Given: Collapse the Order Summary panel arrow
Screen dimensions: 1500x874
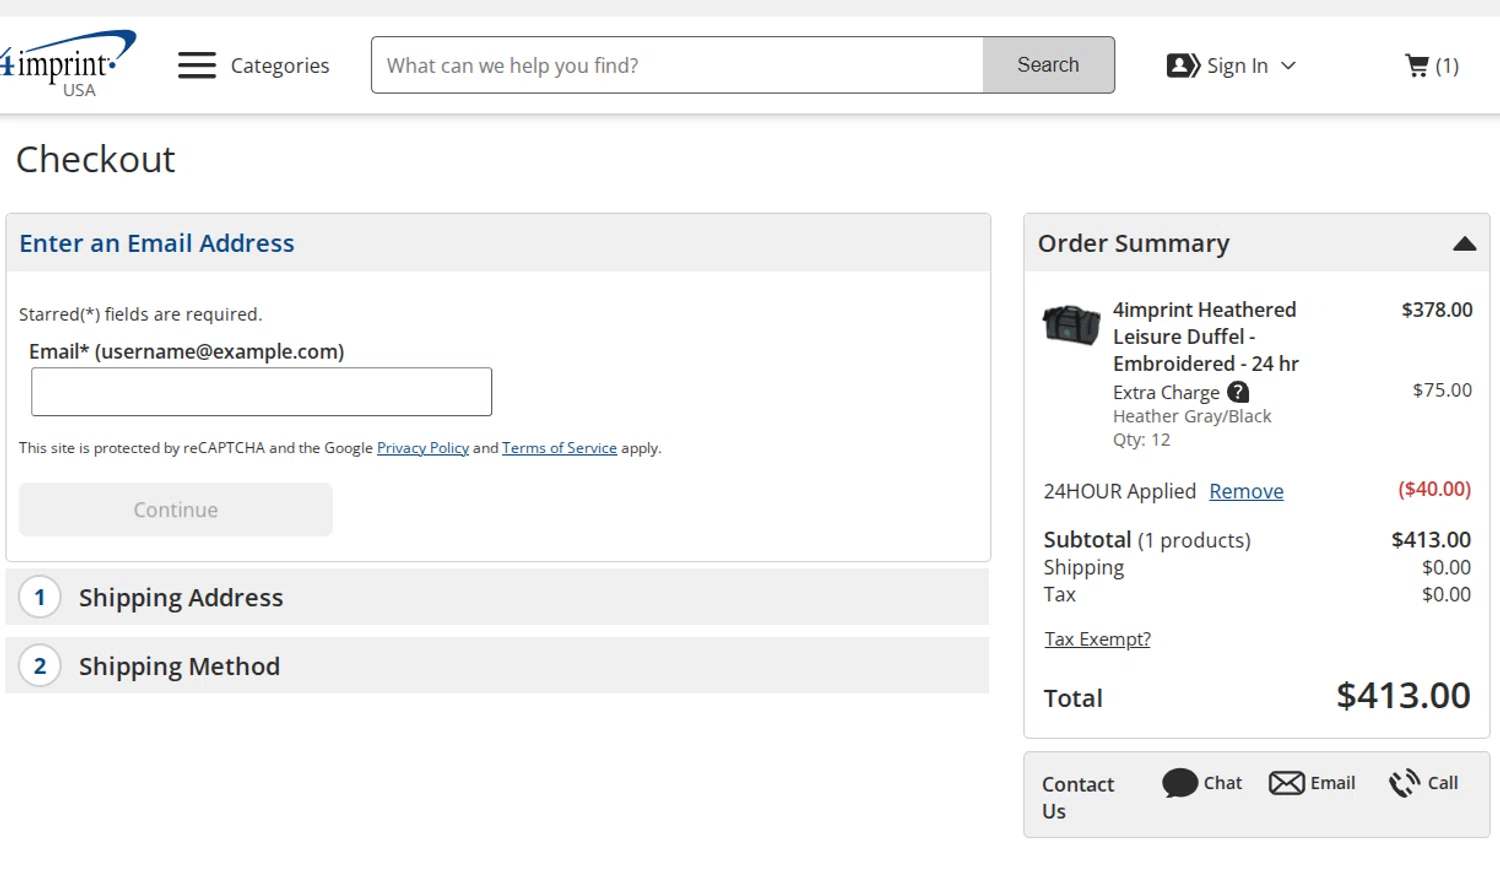Looking at the screenshot, I should [1464, 244].
